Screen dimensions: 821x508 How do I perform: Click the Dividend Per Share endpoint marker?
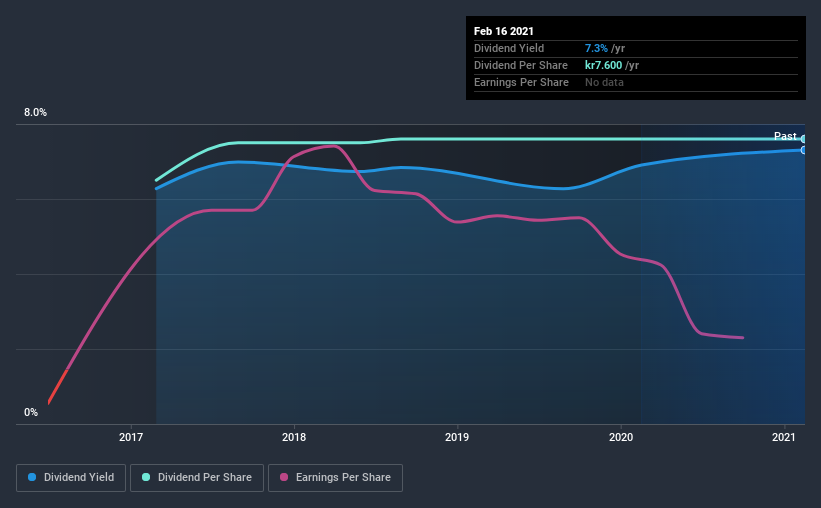[803, 139]
